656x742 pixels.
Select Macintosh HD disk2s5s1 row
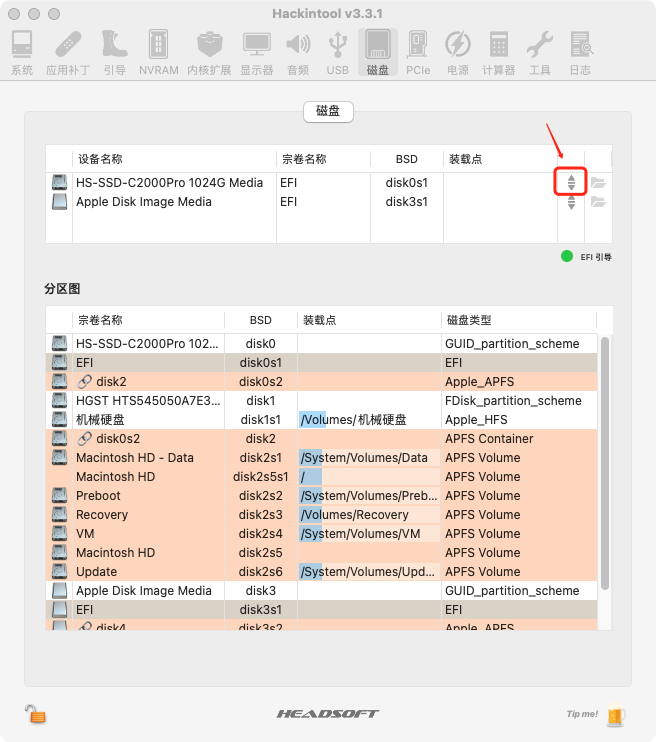pyautogui.click(x=322, y=477)
